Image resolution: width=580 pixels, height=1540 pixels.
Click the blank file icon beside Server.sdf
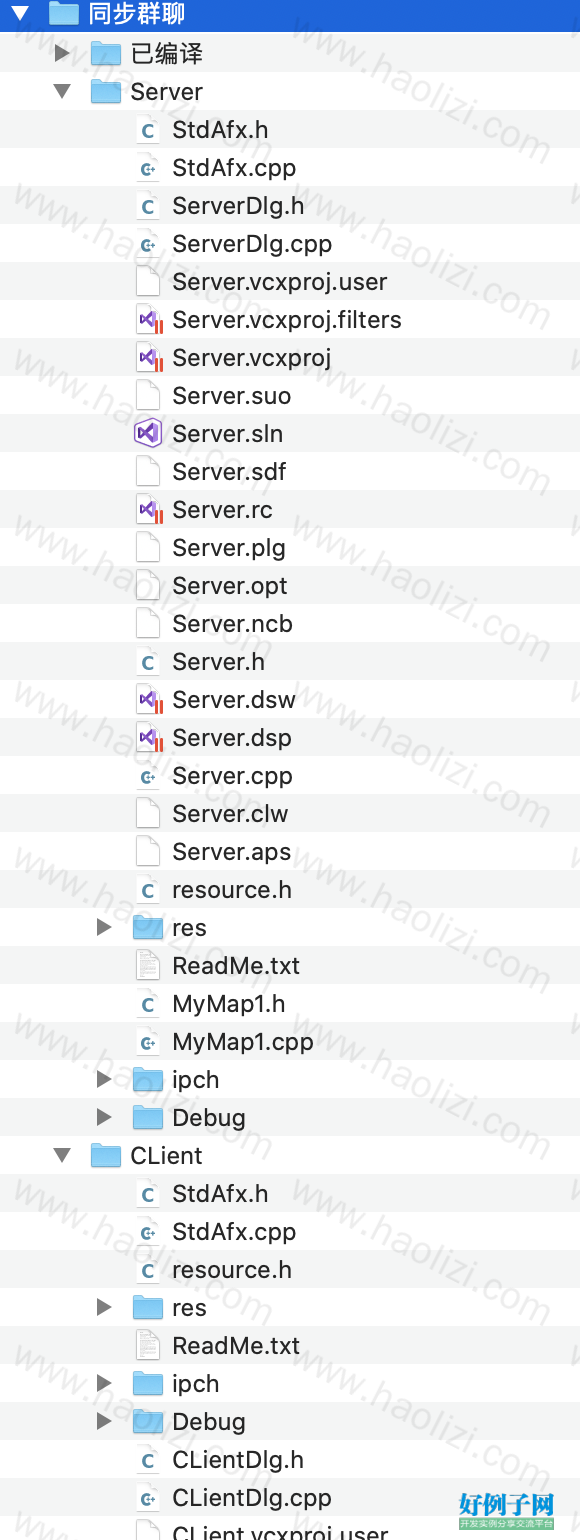pyautogui.click(x=148, y=472)
